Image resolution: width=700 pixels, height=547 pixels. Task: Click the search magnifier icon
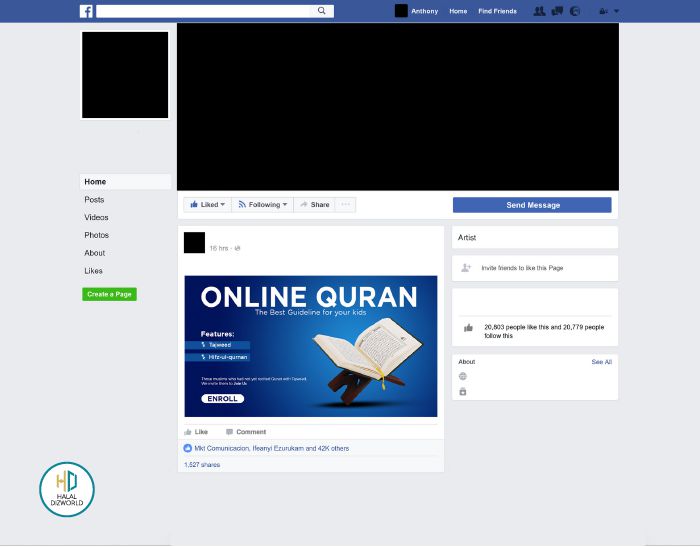[x=322, y=11]
